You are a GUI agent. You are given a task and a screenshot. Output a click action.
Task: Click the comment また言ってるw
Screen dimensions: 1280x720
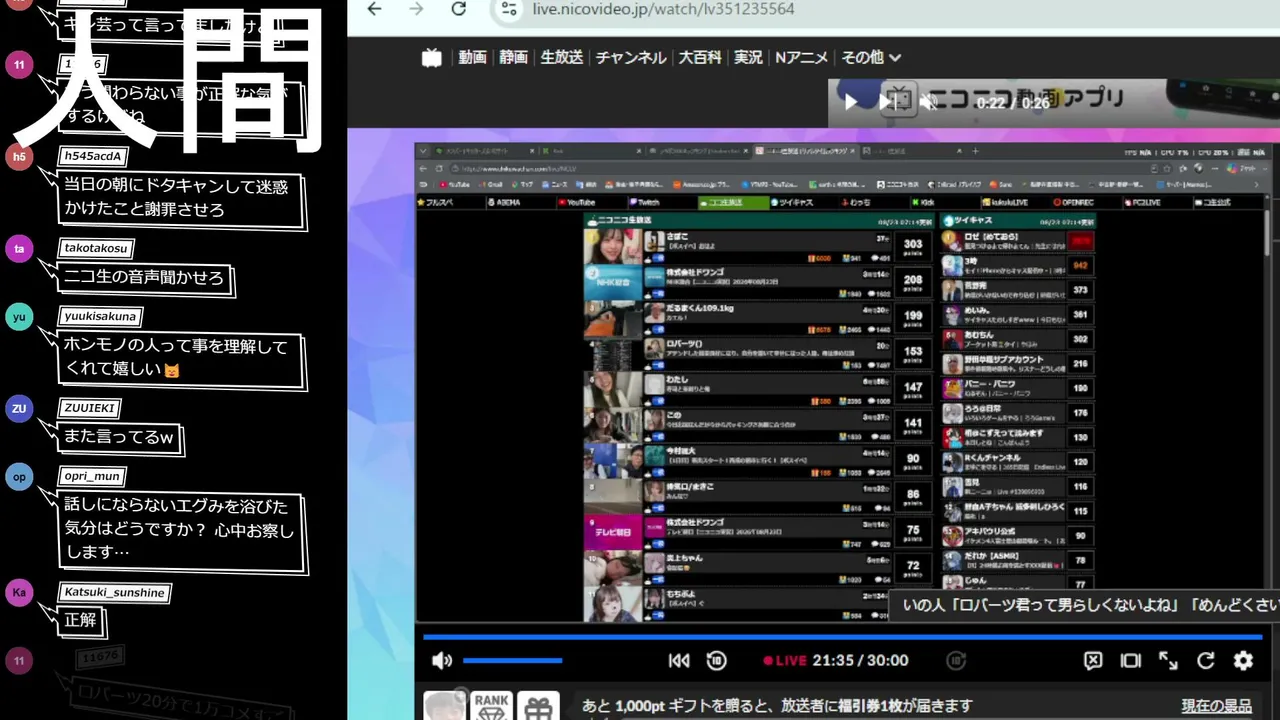[119, 437]
